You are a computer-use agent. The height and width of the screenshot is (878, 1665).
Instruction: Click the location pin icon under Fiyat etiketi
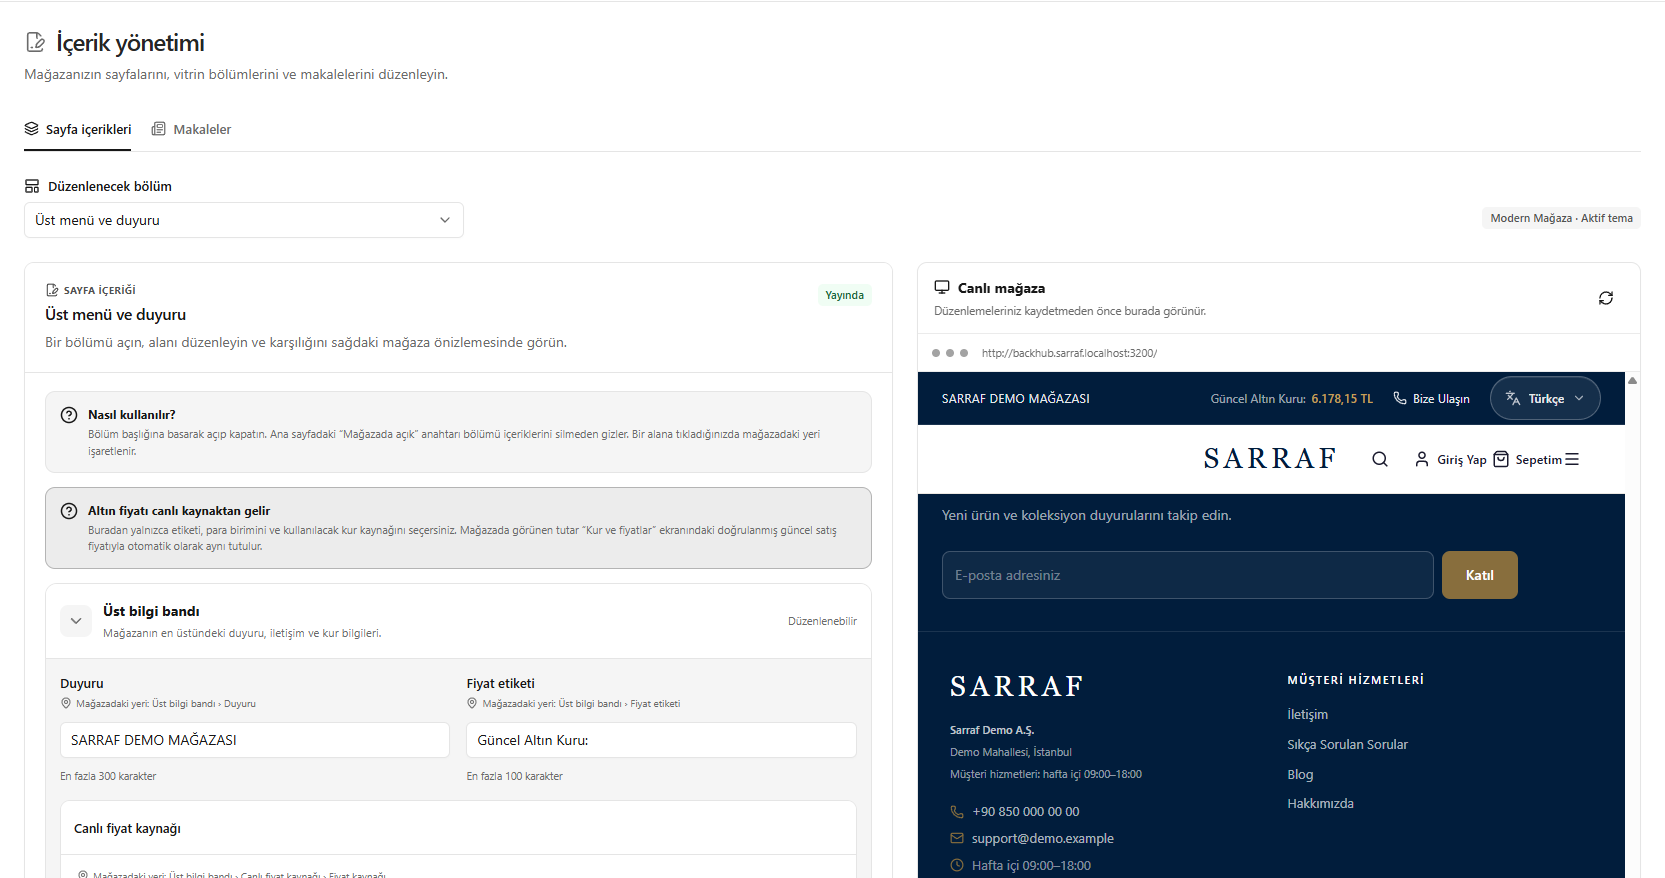click(472, 703)
